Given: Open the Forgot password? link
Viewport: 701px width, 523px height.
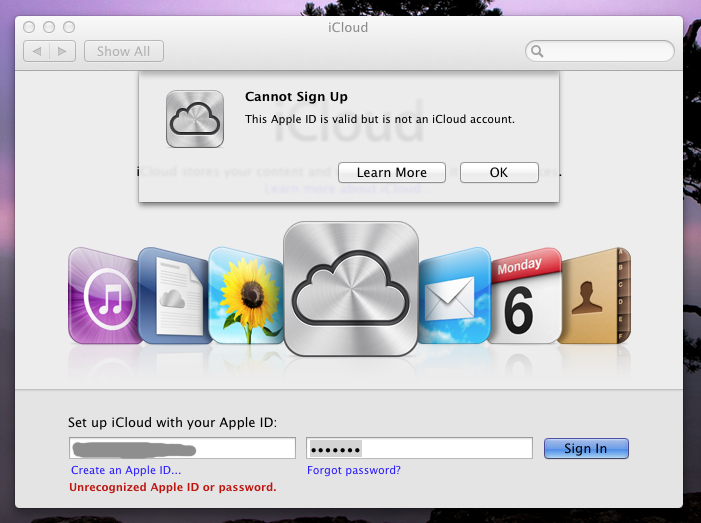Looking at the screenshot, I should (x=354, y=470).
